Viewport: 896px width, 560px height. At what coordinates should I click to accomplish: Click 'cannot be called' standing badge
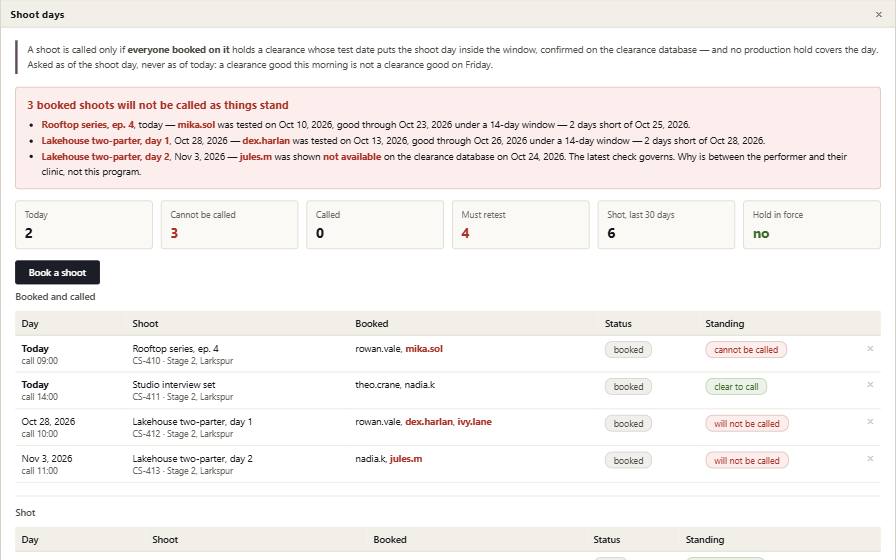[746, 350]
